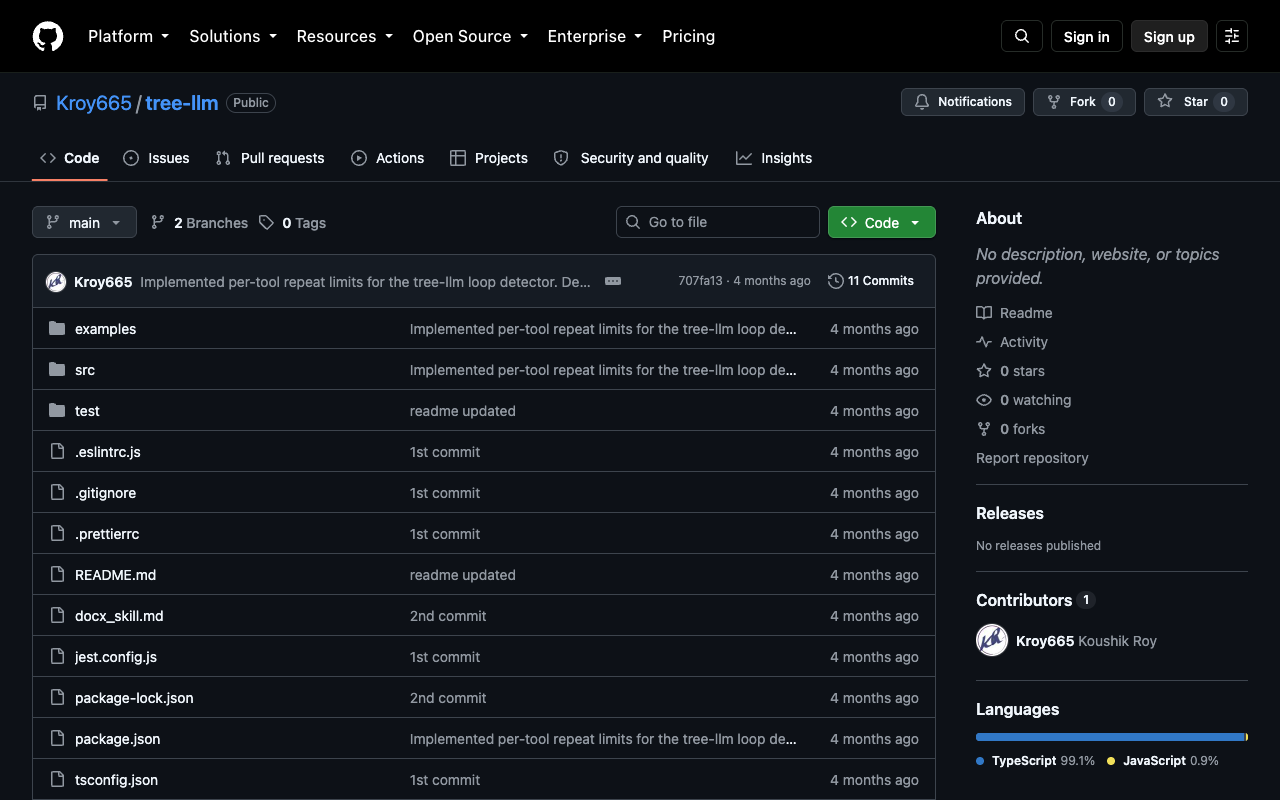Expand the green Code dropdown button
This screenshot has width=1280, height=800.
click(x=882, y=223)
